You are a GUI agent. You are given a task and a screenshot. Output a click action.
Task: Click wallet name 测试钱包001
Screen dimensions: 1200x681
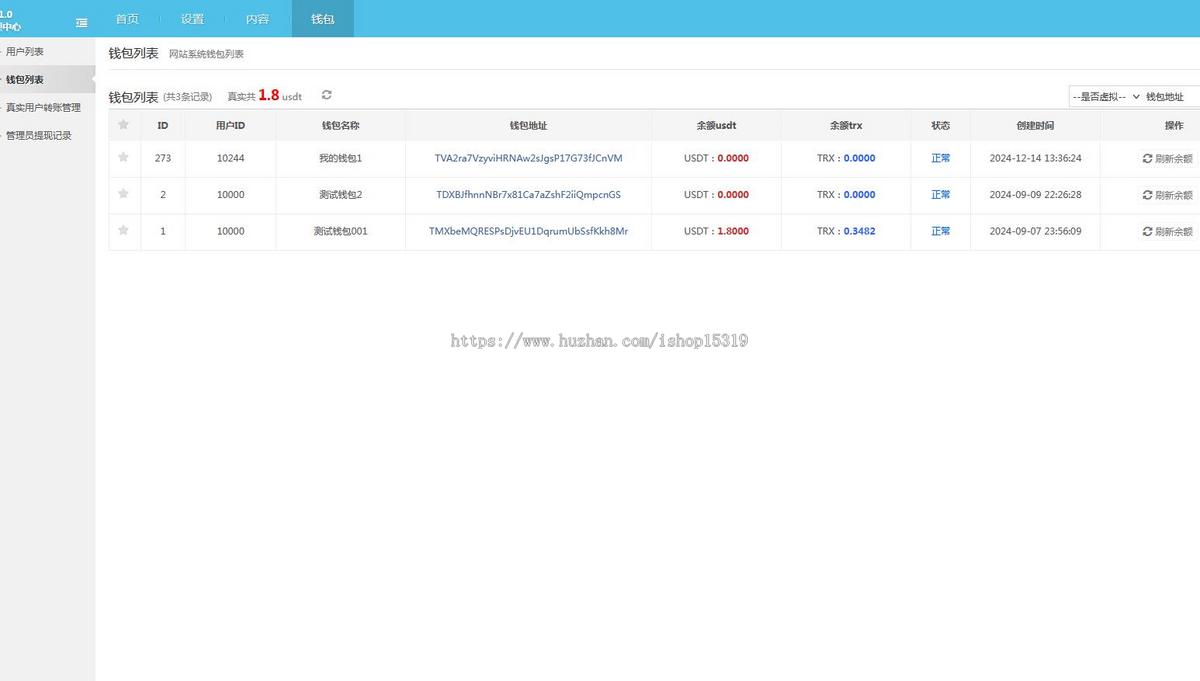[x=340, y=231]
